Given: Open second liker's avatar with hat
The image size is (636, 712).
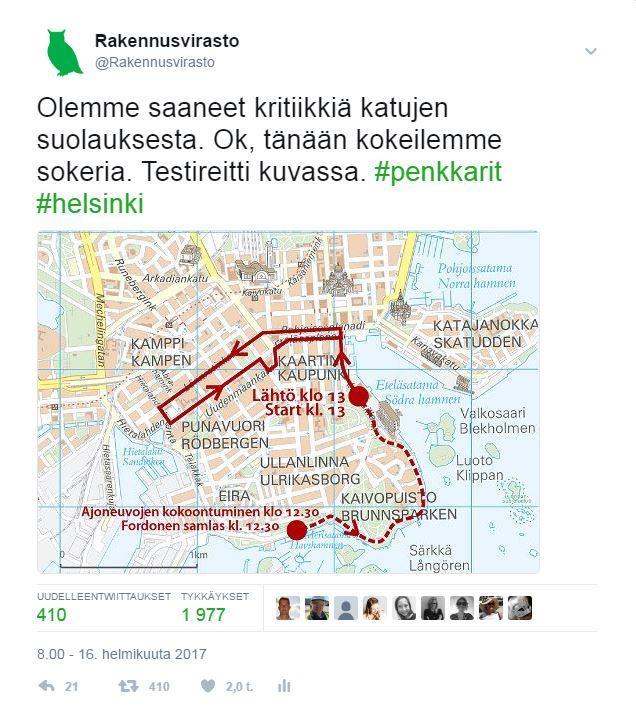Looking at the screenshot, I should pos(317,608).
